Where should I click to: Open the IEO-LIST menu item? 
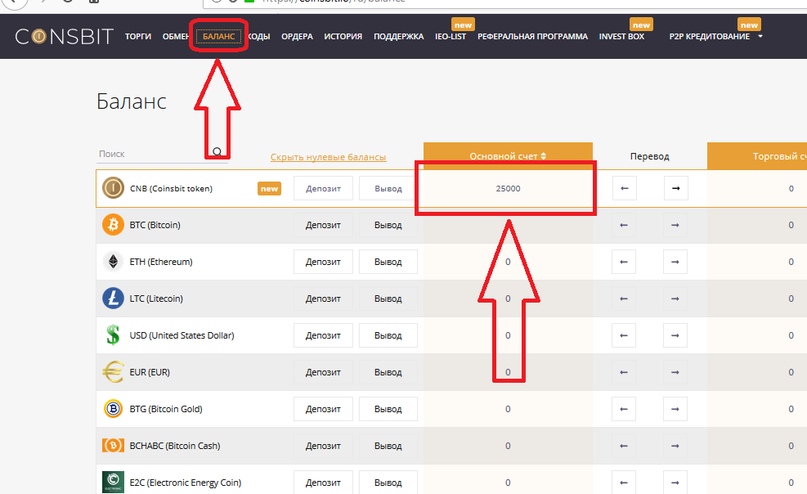point(450,37)
